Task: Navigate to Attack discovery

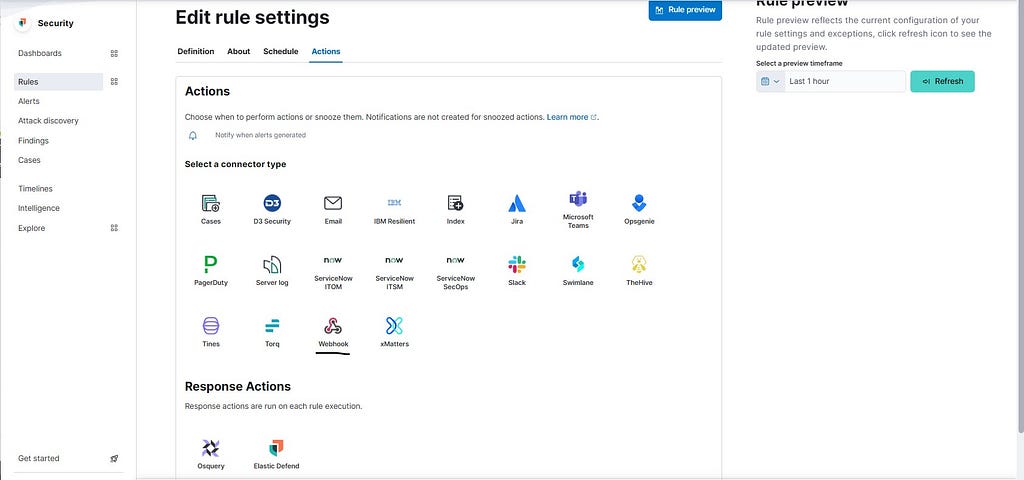Action: point(48,121)
